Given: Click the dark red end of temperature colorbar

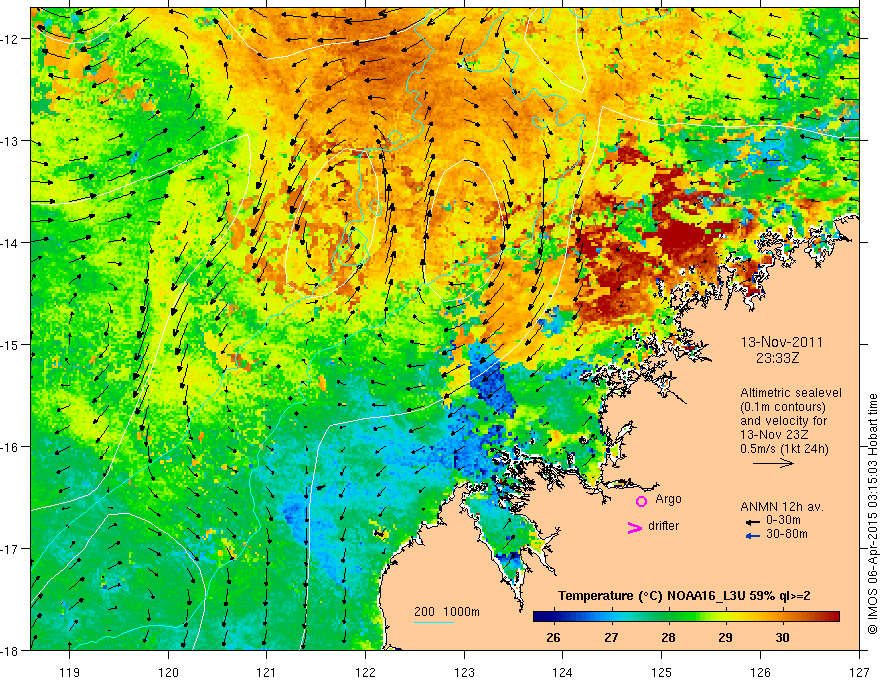Looking at the screenshot, I should tap(833, 617).
